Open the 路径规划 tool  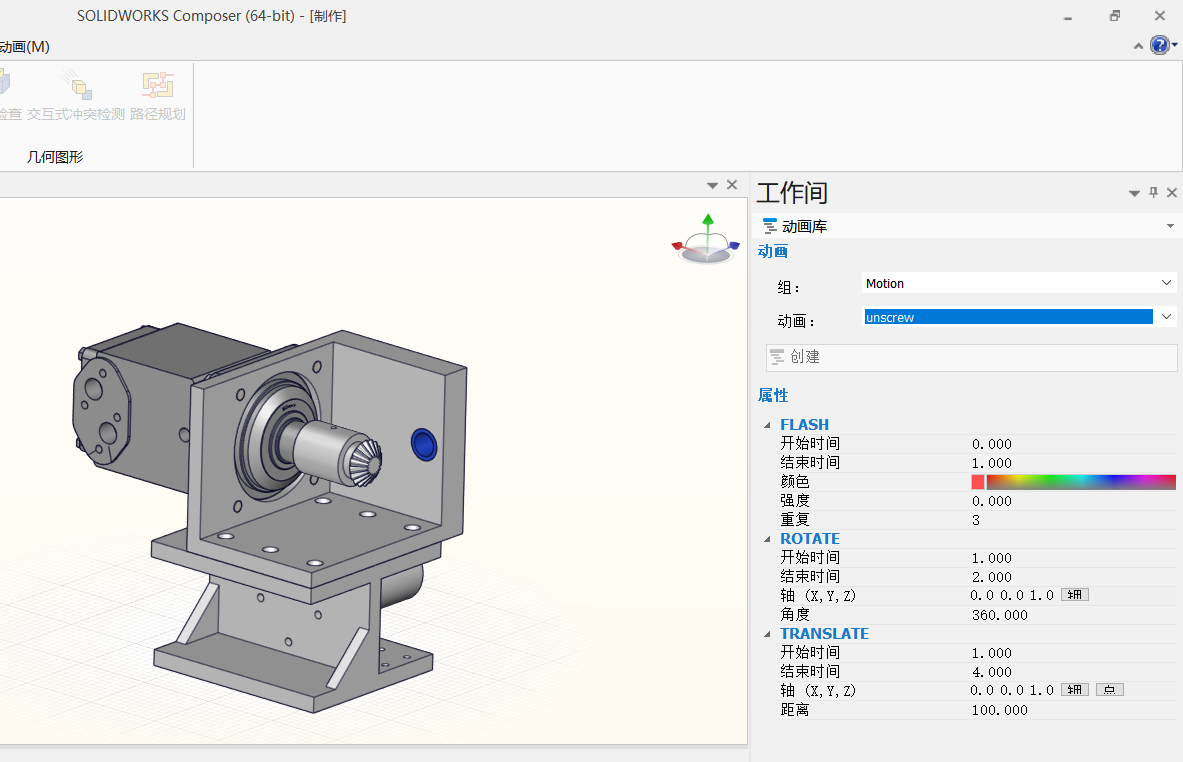click(x=157, y=97)
